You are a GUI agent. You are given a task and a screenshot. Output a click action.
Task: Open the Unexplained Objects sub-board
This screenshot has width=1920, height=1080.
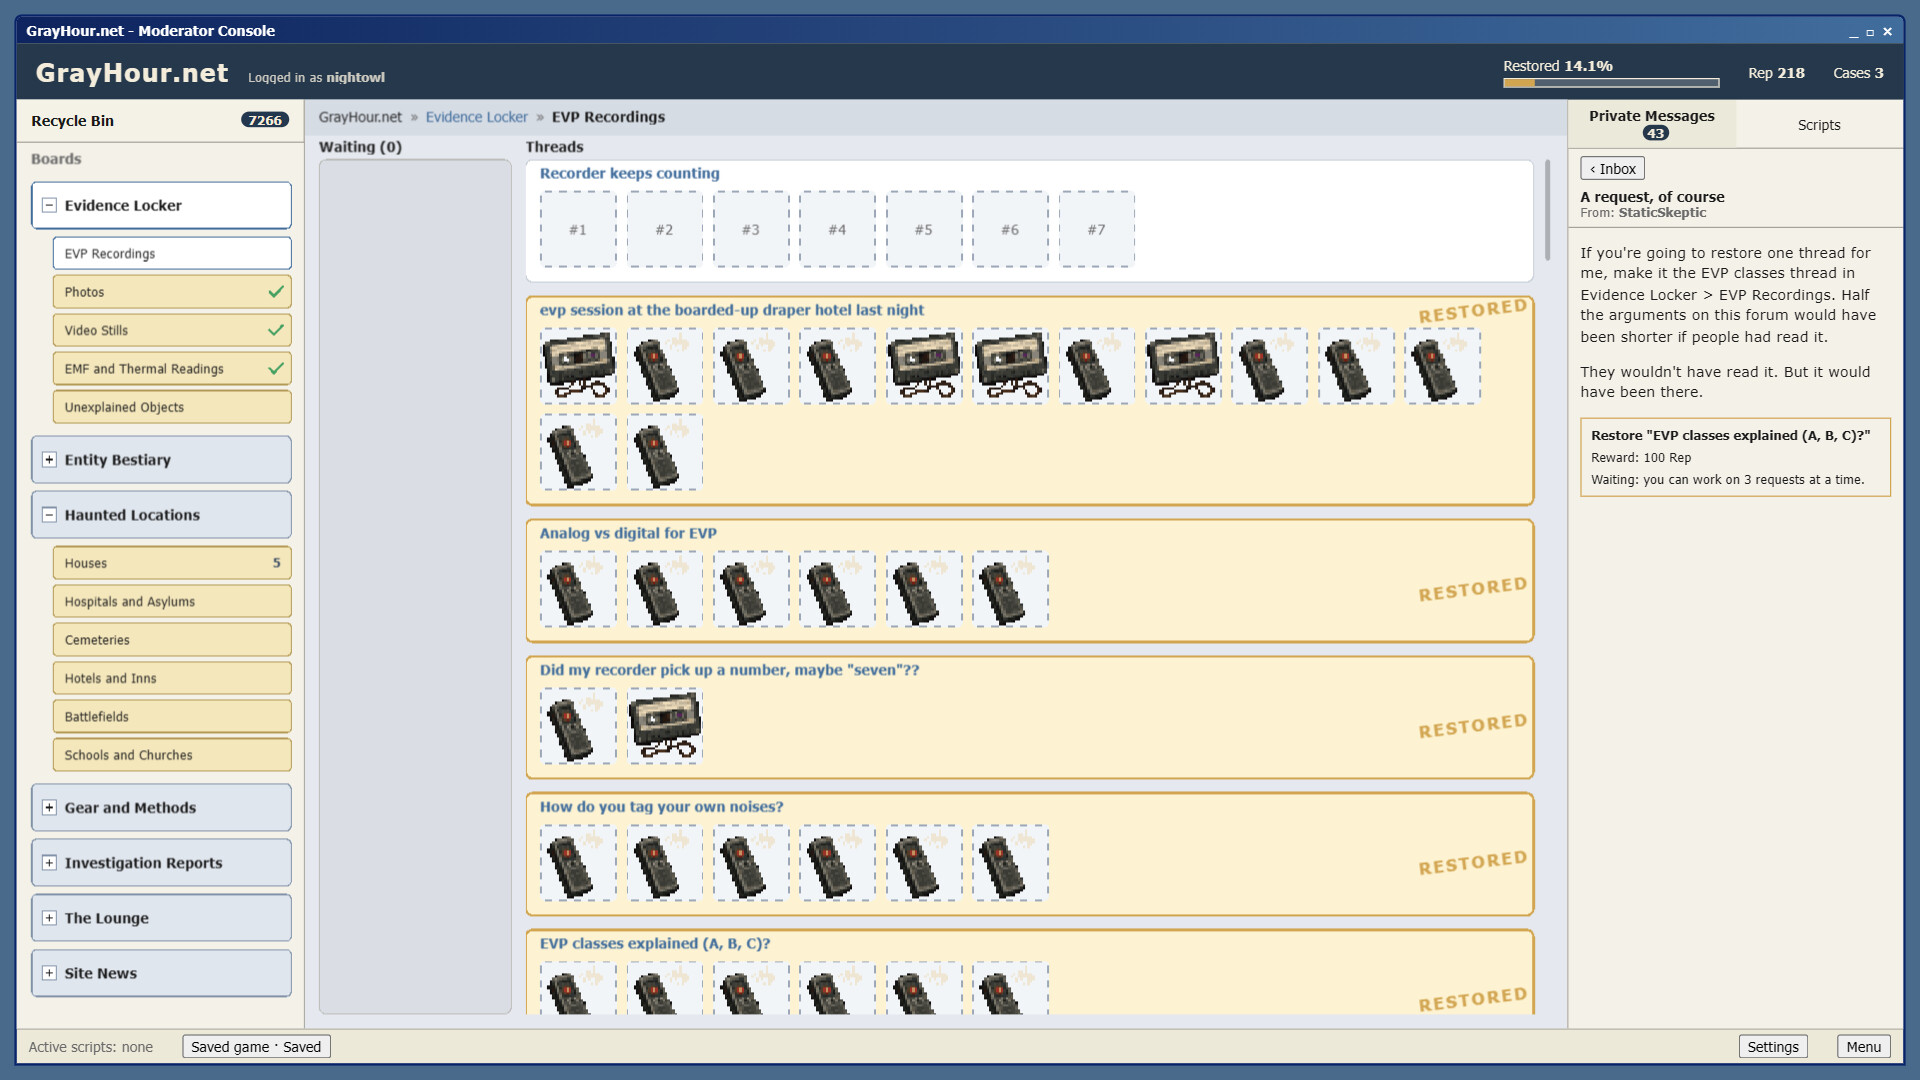pos(172,407)
